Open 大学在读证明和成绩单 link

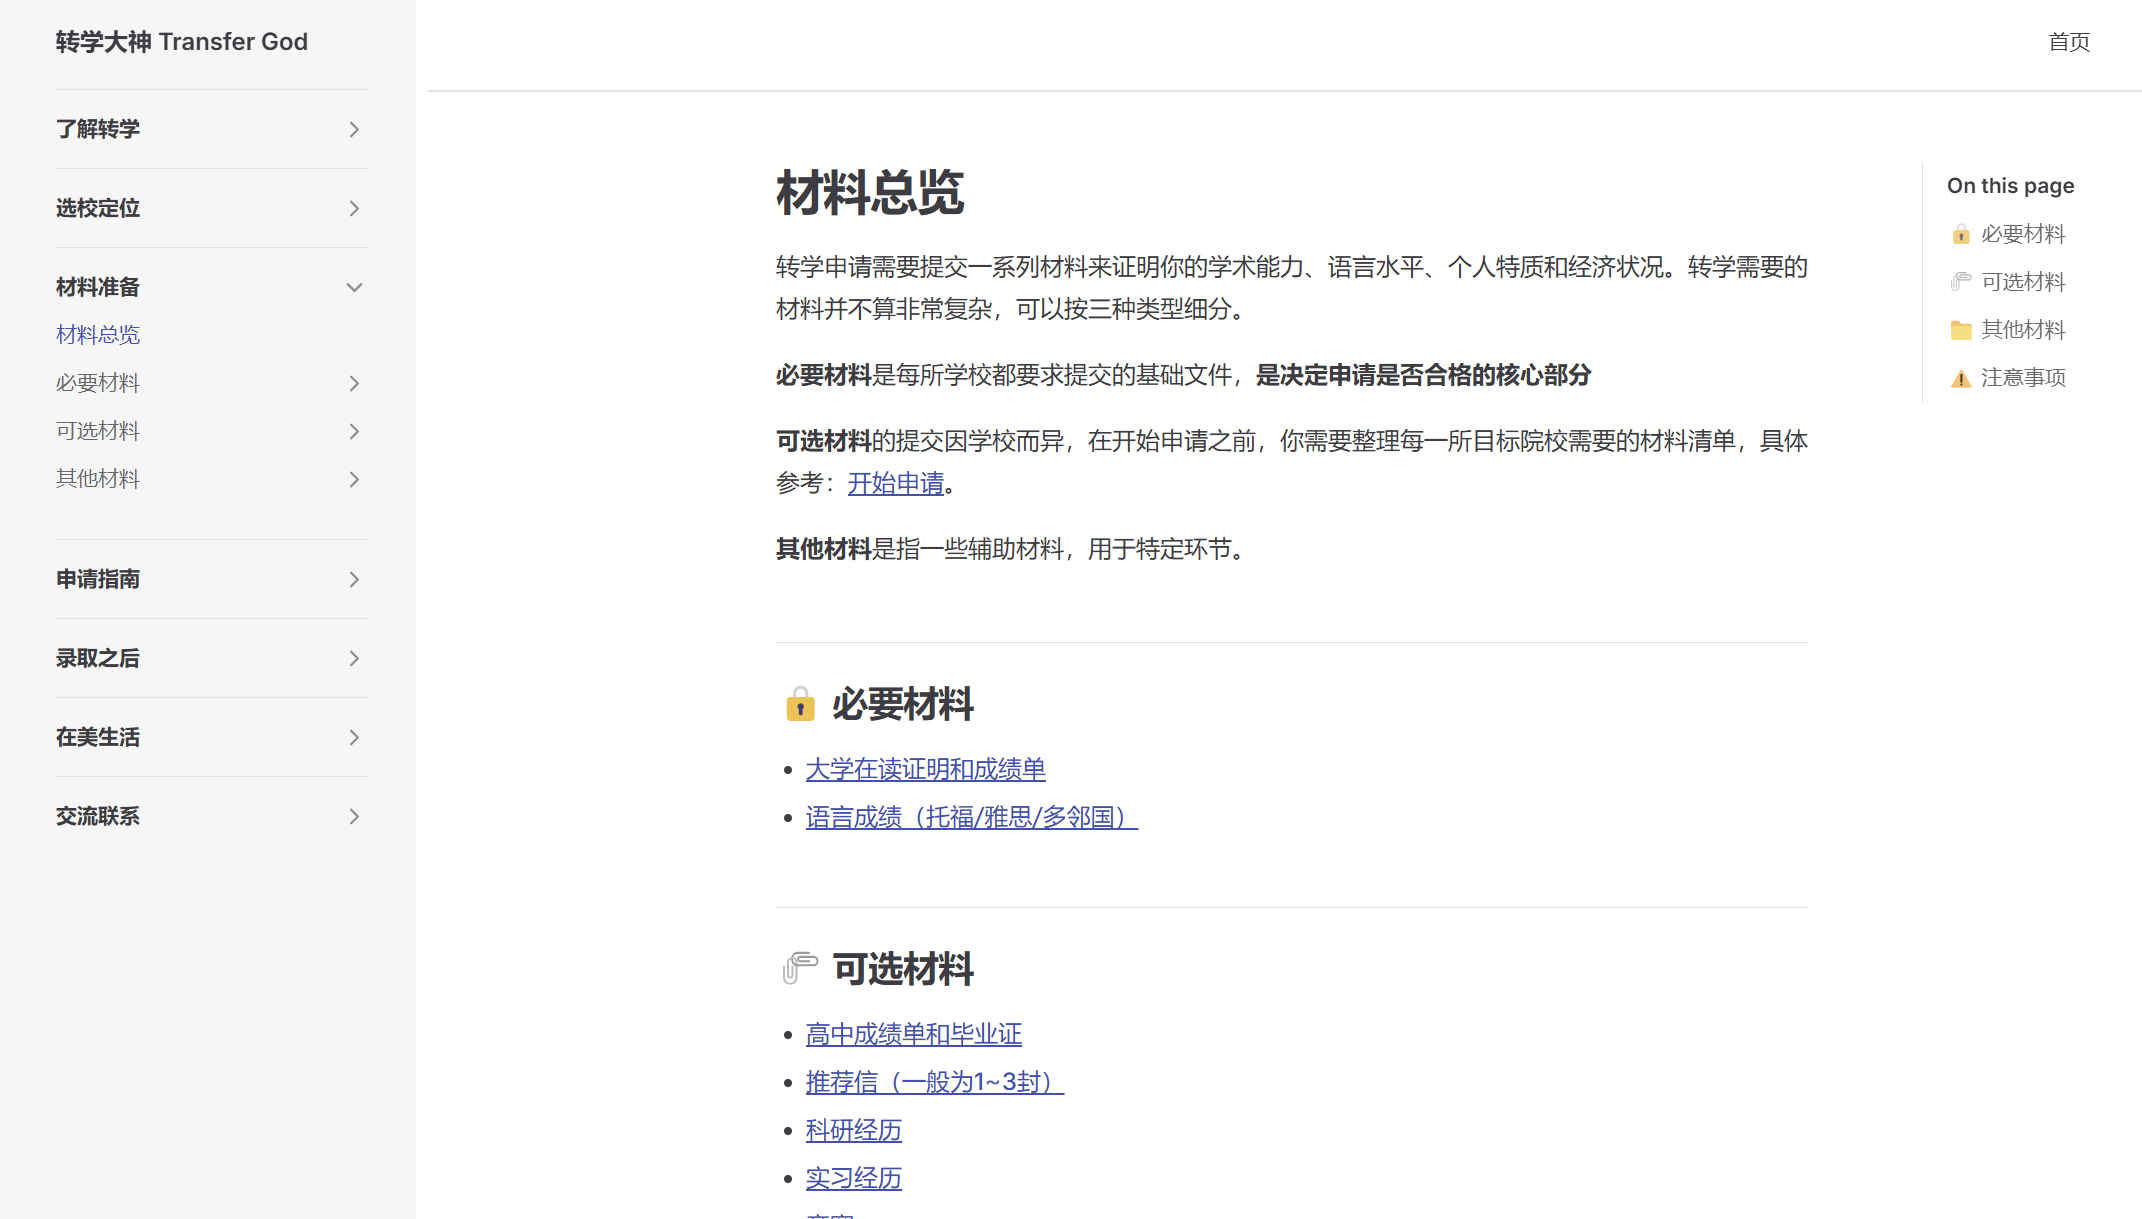925,769
